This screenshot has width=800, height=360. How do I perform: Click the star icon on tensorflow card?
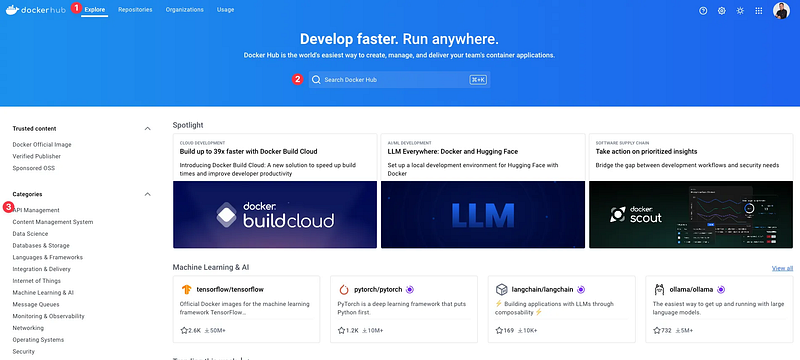click(x=184, y=330)
